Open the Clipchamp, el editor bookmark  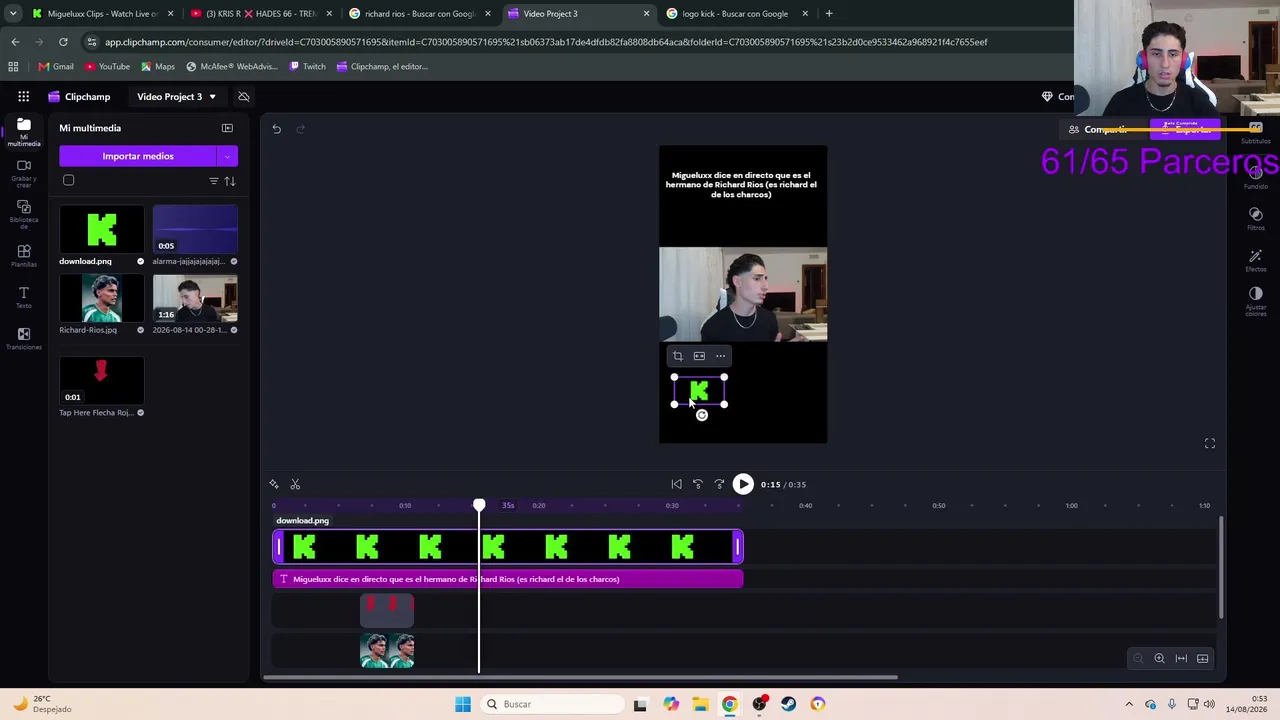[382, 67]
